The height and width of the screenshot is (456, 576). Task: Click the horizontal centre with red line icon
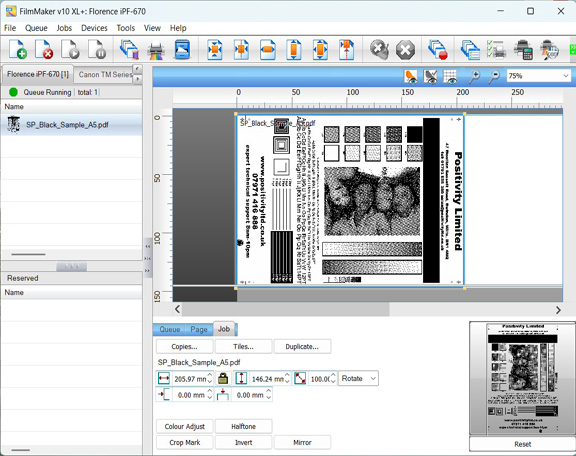241,49
